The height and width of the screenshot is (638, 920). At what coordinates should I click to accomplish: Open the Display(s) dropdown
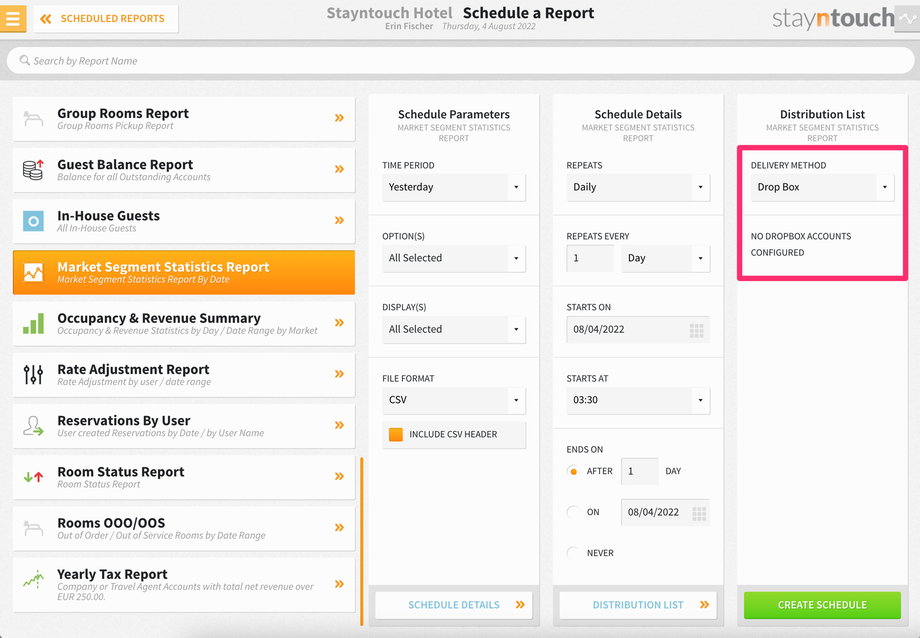[454, 329]
